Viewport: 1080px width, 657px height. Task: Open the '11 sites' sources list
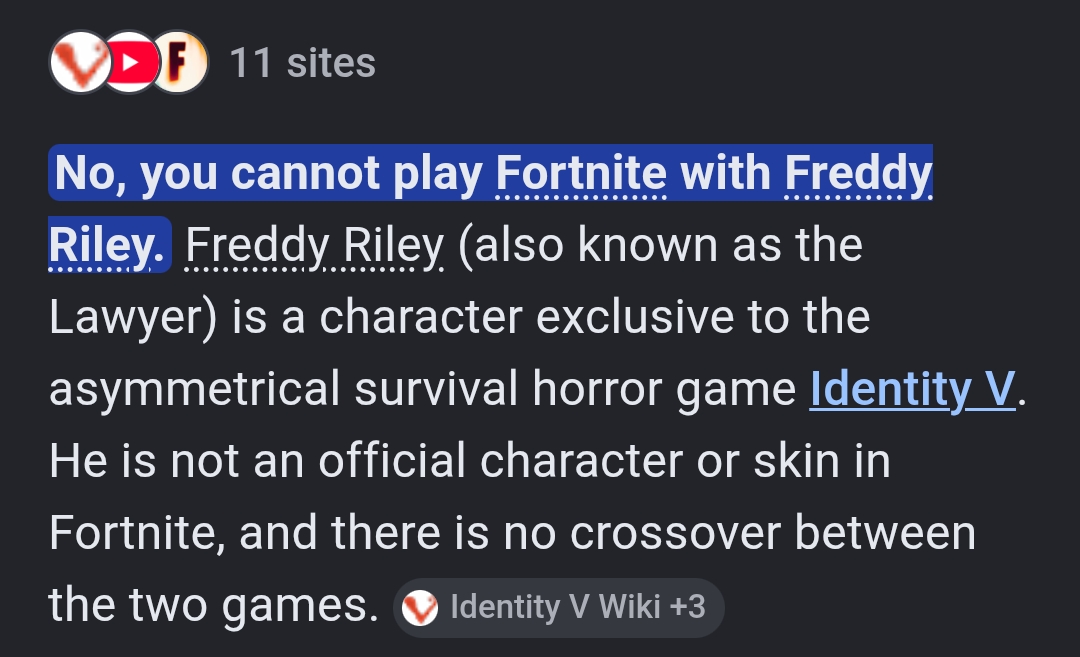[x=302, y=63]
